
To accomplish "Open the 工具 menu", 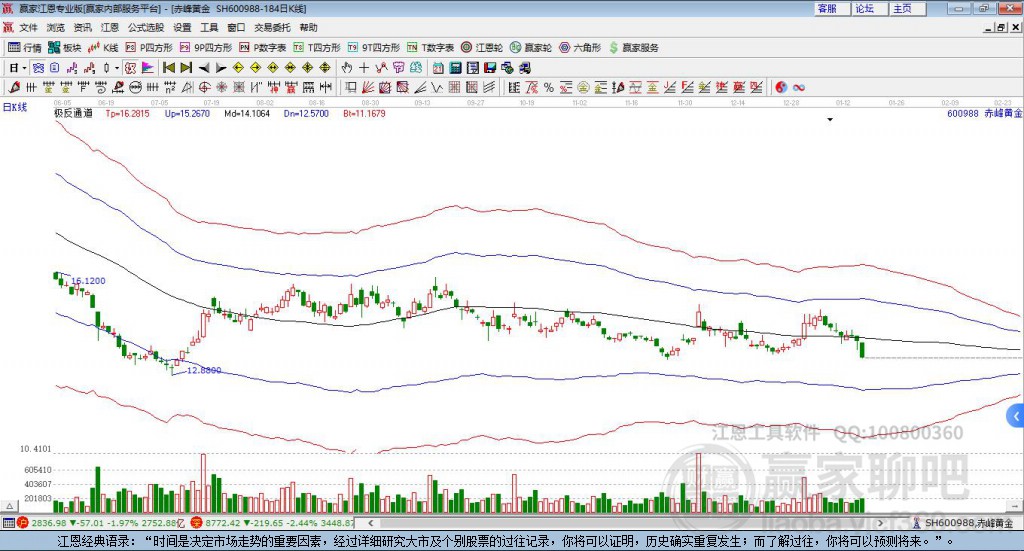I will coord(209,27).
